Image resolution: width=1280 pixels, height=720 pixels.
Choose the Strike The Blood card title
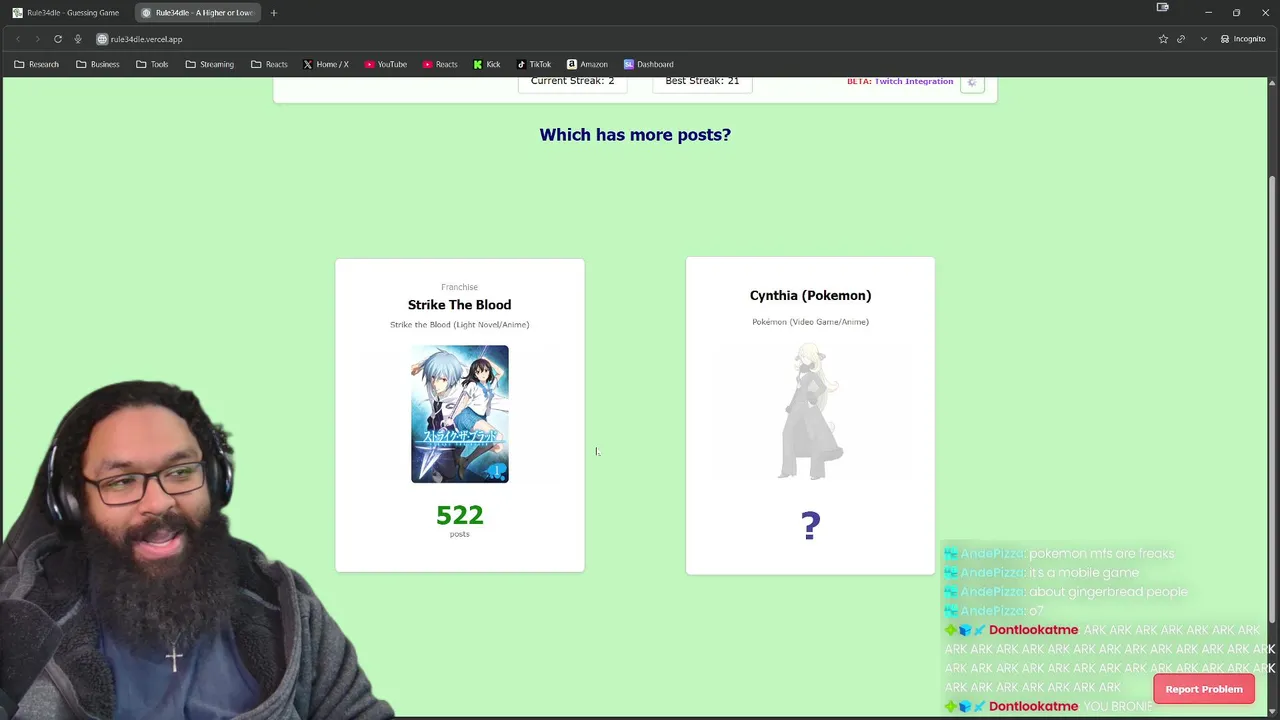click(459, 305)
